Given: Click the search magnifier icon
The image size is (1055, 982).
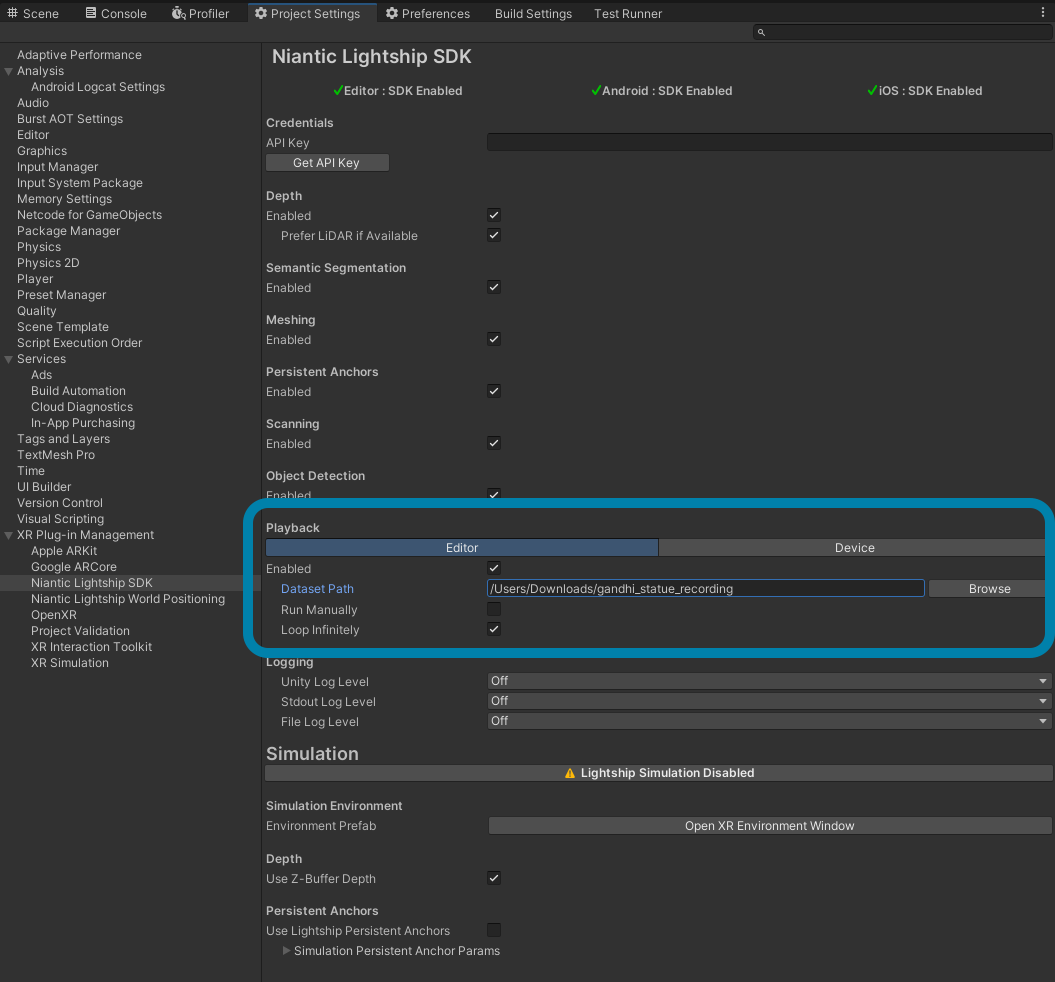Looking at the screenshot, I should pyautogui.click(x=761, y=32).
